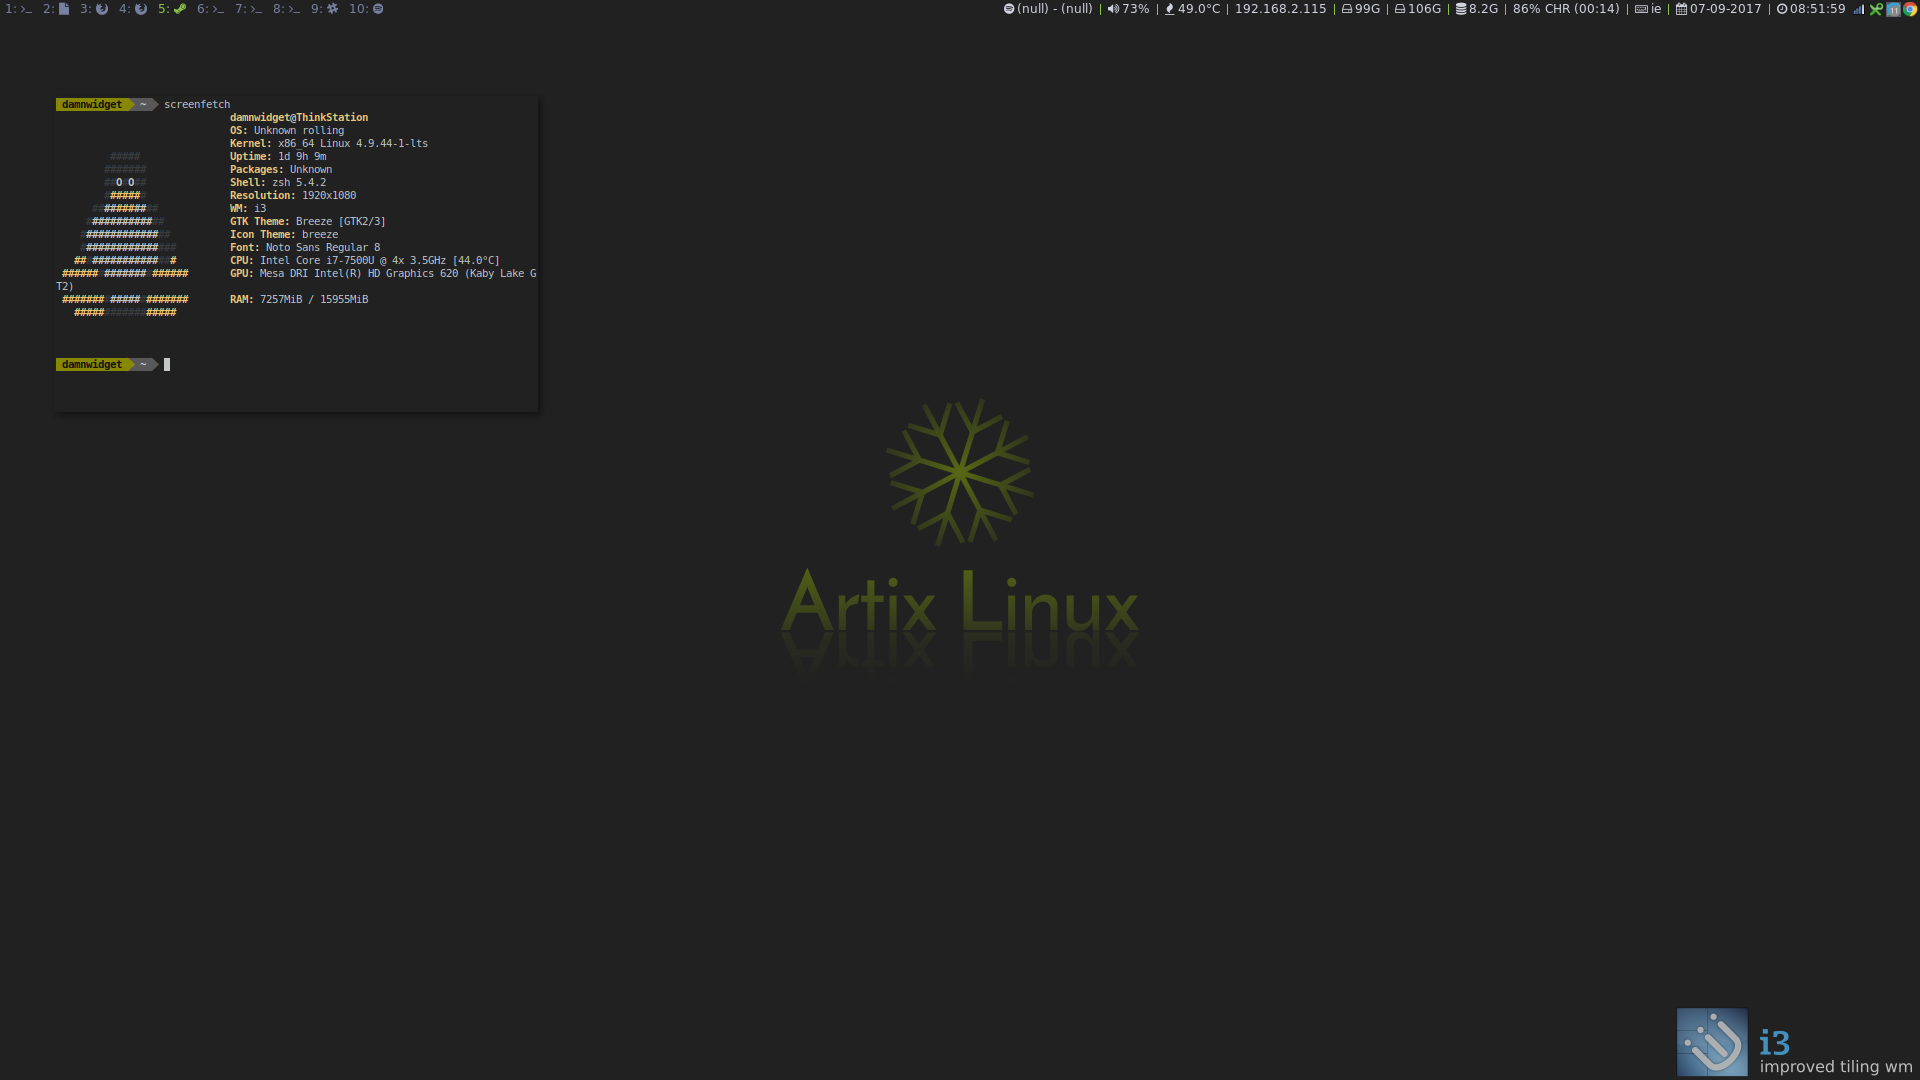Select the gear icon on workspace 9
The width and height of the screenshot is (1920, 1080).
point(331,8)
